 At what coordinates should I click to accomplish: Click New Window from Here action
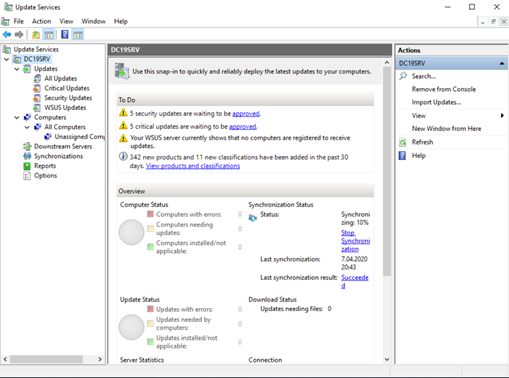click(x=446, y=129)
